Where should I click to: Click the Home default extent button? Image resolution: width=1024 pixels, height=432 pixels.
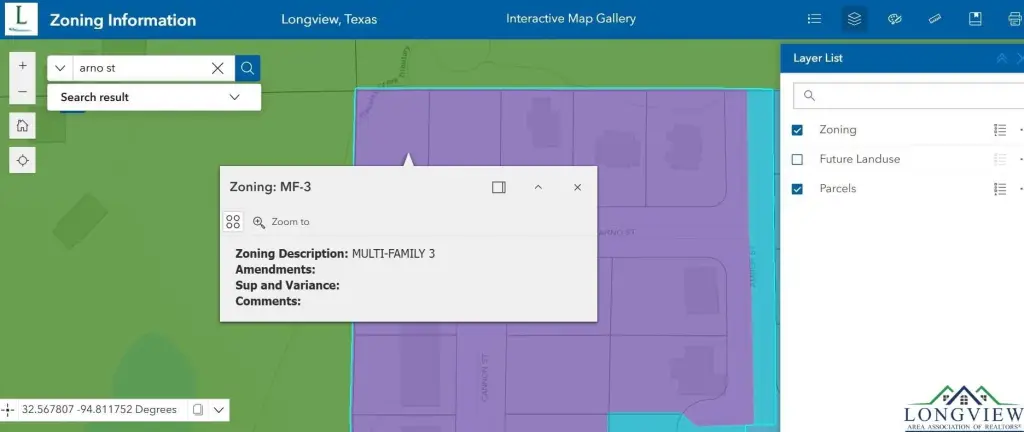click(23, 125)
